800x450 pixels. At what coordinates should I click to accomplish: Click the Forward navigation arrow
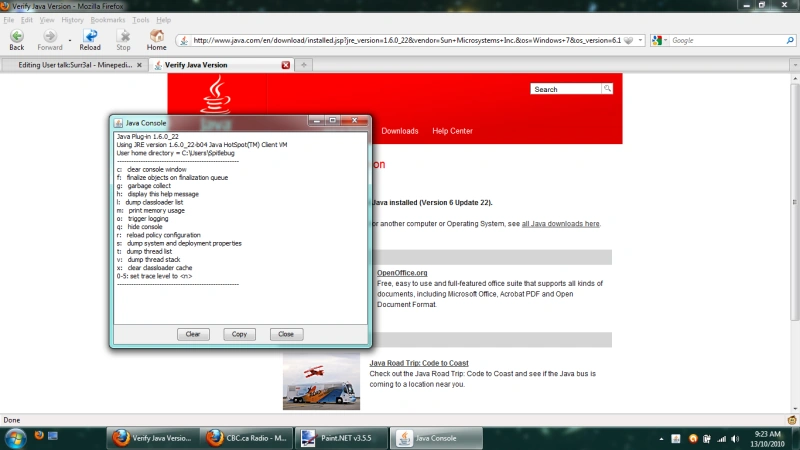click(x=49, y=40)
